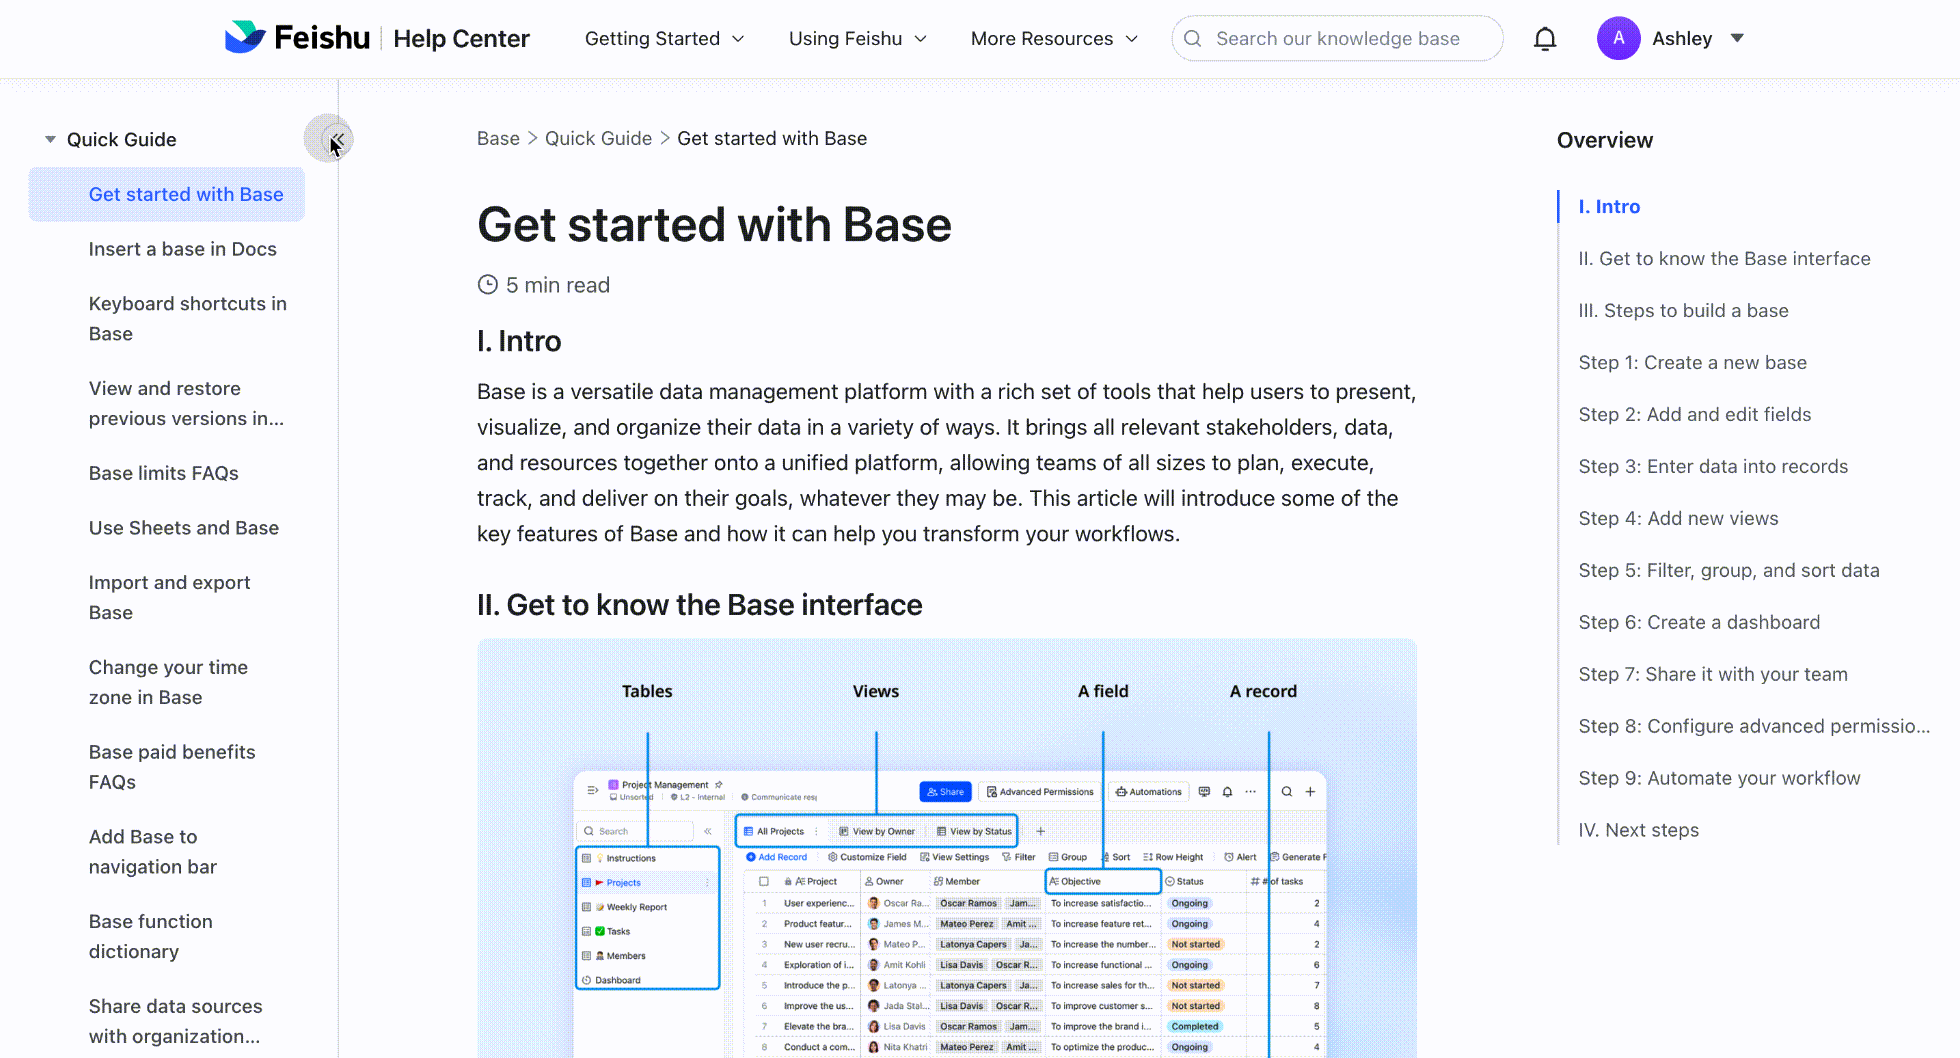Screen dimensions: 1960x1058
Task: Go to Help Center home link
Action: [461, 39]
